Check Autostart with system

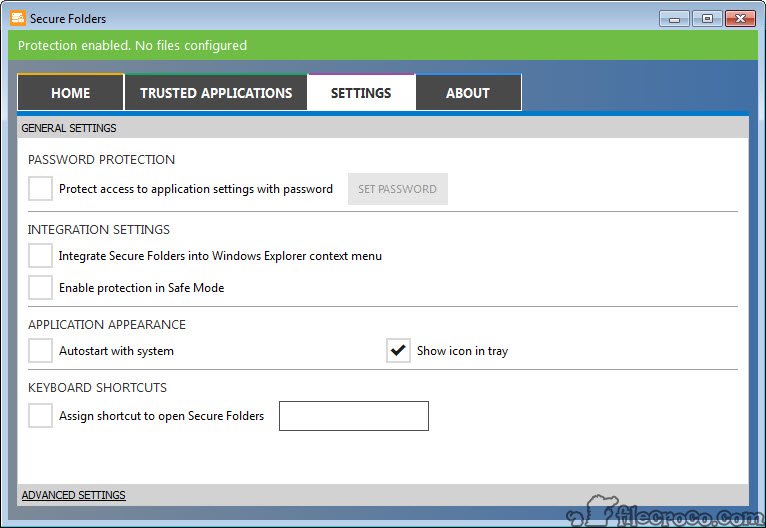(40, 351)
